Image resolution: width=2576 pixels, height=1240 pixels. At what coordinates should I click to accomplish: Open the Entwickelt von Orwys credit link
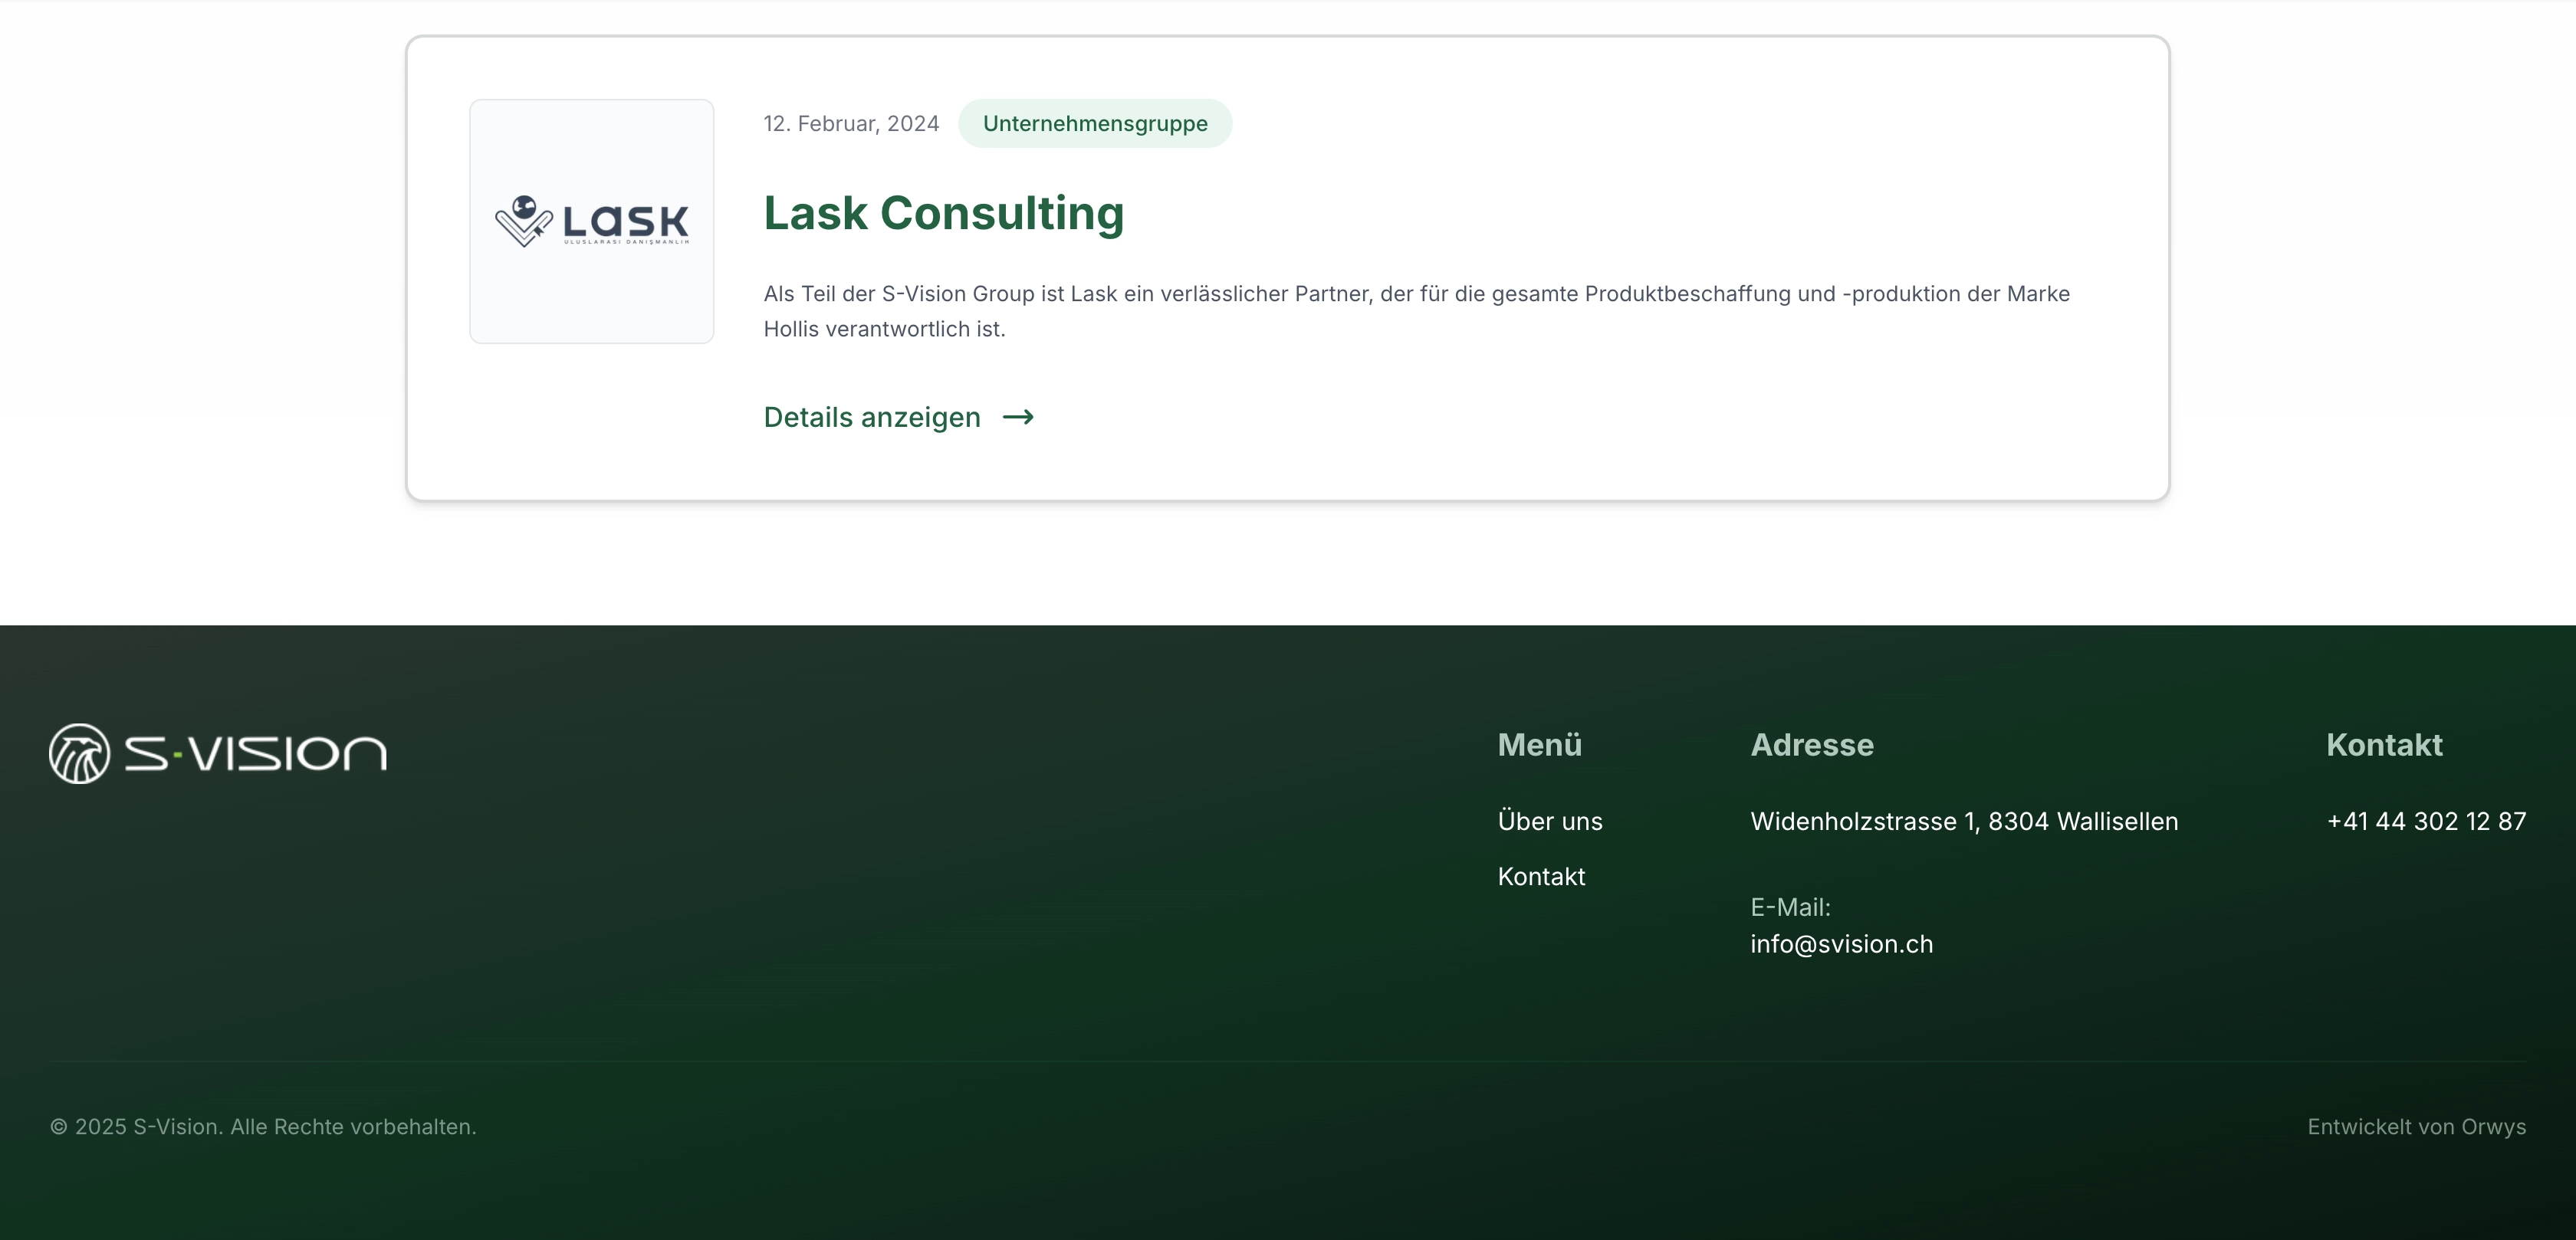point(2415,1126)
